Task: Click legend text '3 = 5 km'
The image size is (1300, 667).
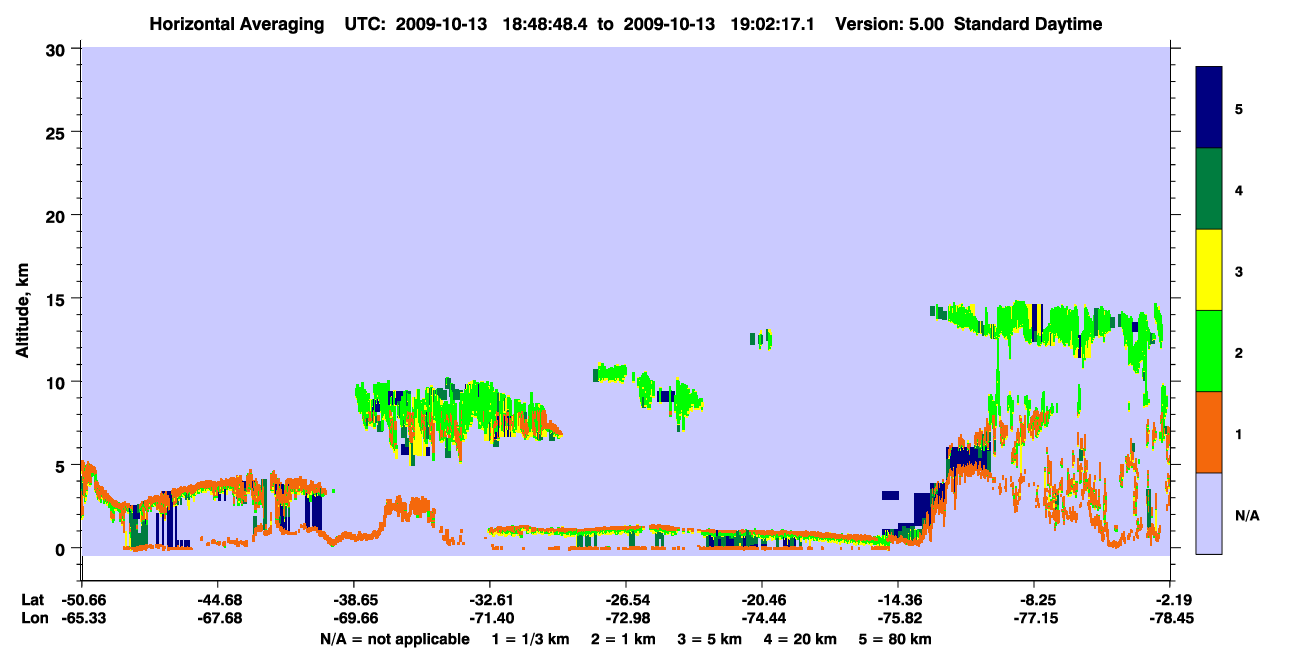Action: coord(709,639)
